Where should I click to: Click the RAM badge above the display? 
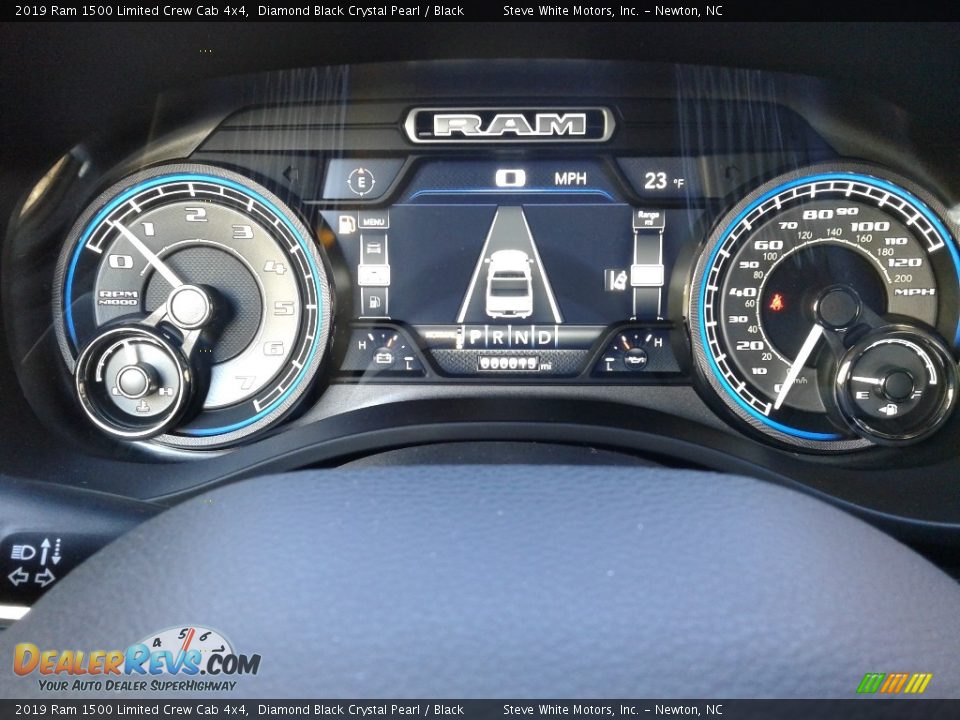[x=509, y=125]
